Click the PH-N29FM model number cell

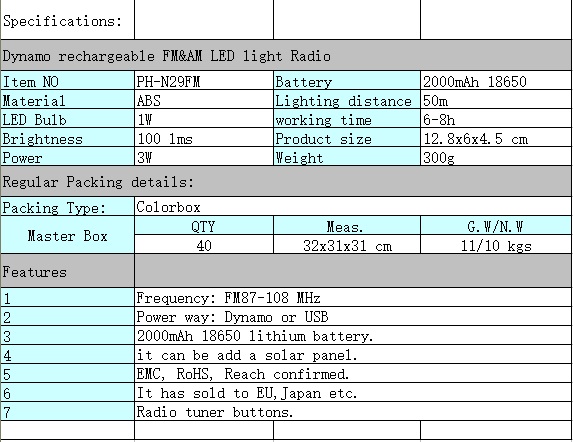204,81
